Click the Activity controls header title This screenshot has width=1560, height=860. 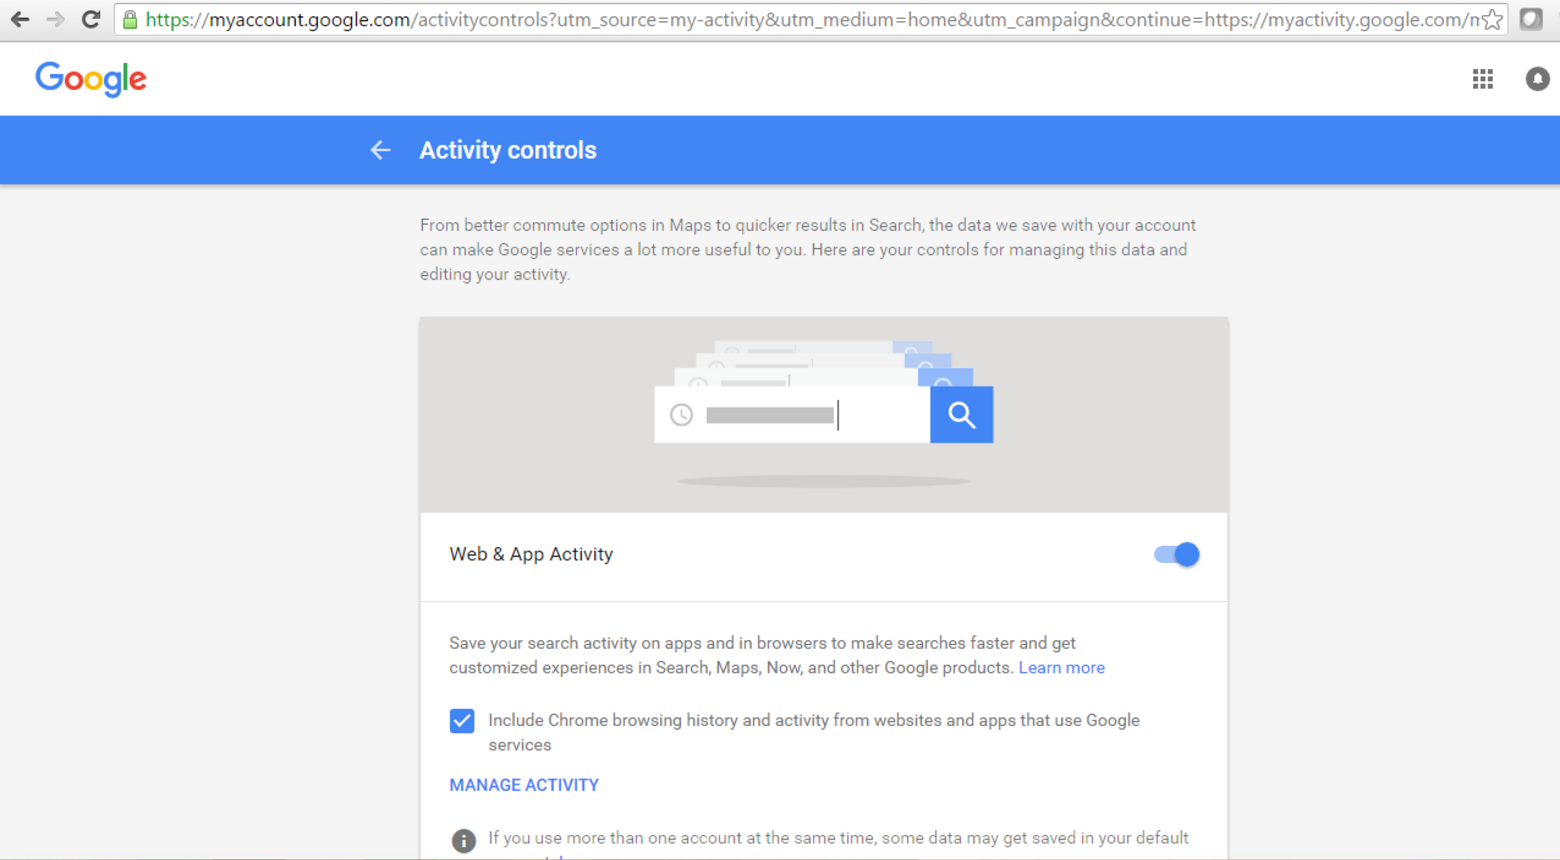click(508, 150)
